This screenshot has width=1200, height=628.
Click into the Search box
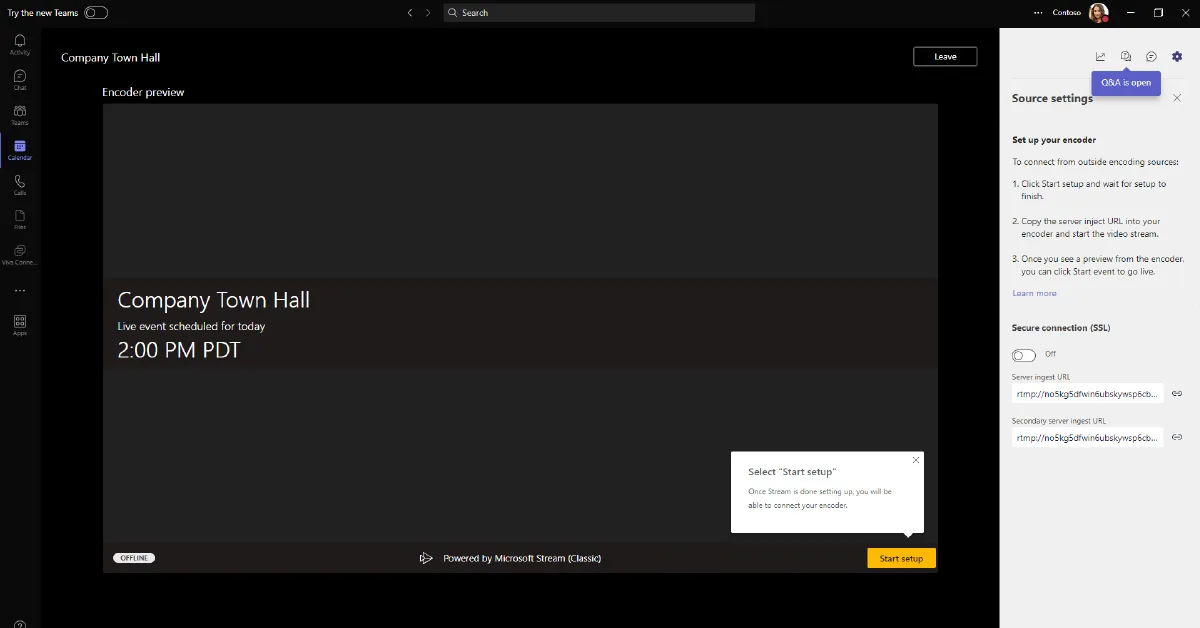[599, 13]
